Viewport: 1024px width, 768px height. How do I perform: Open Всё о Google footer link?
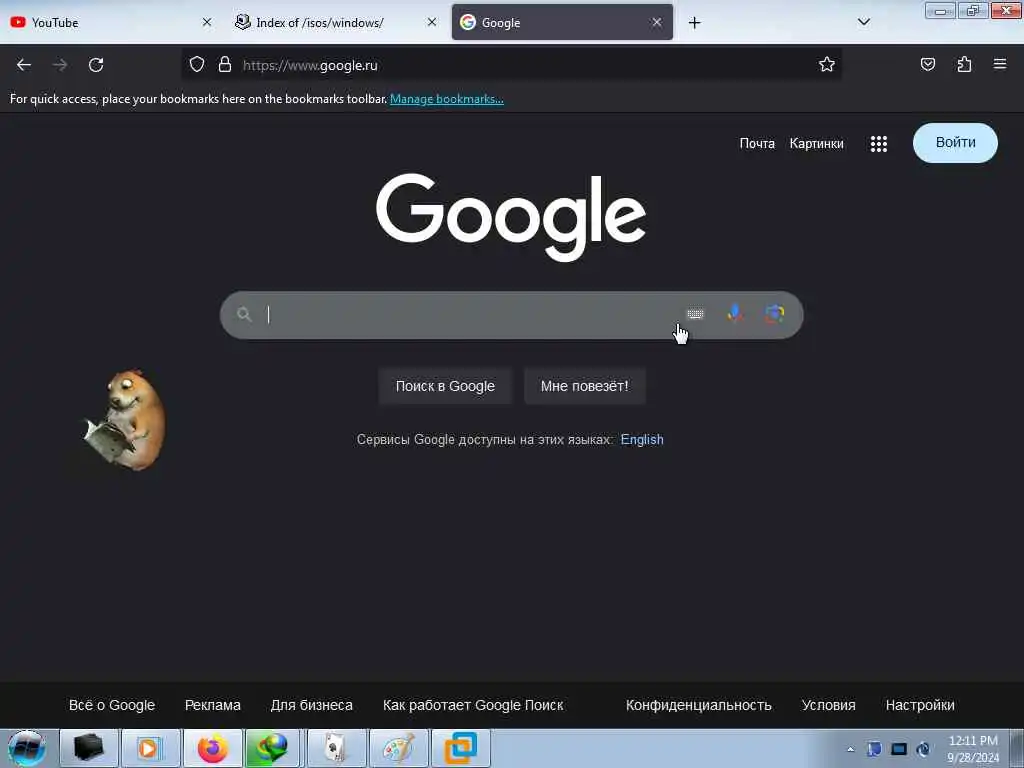[112, 705]
